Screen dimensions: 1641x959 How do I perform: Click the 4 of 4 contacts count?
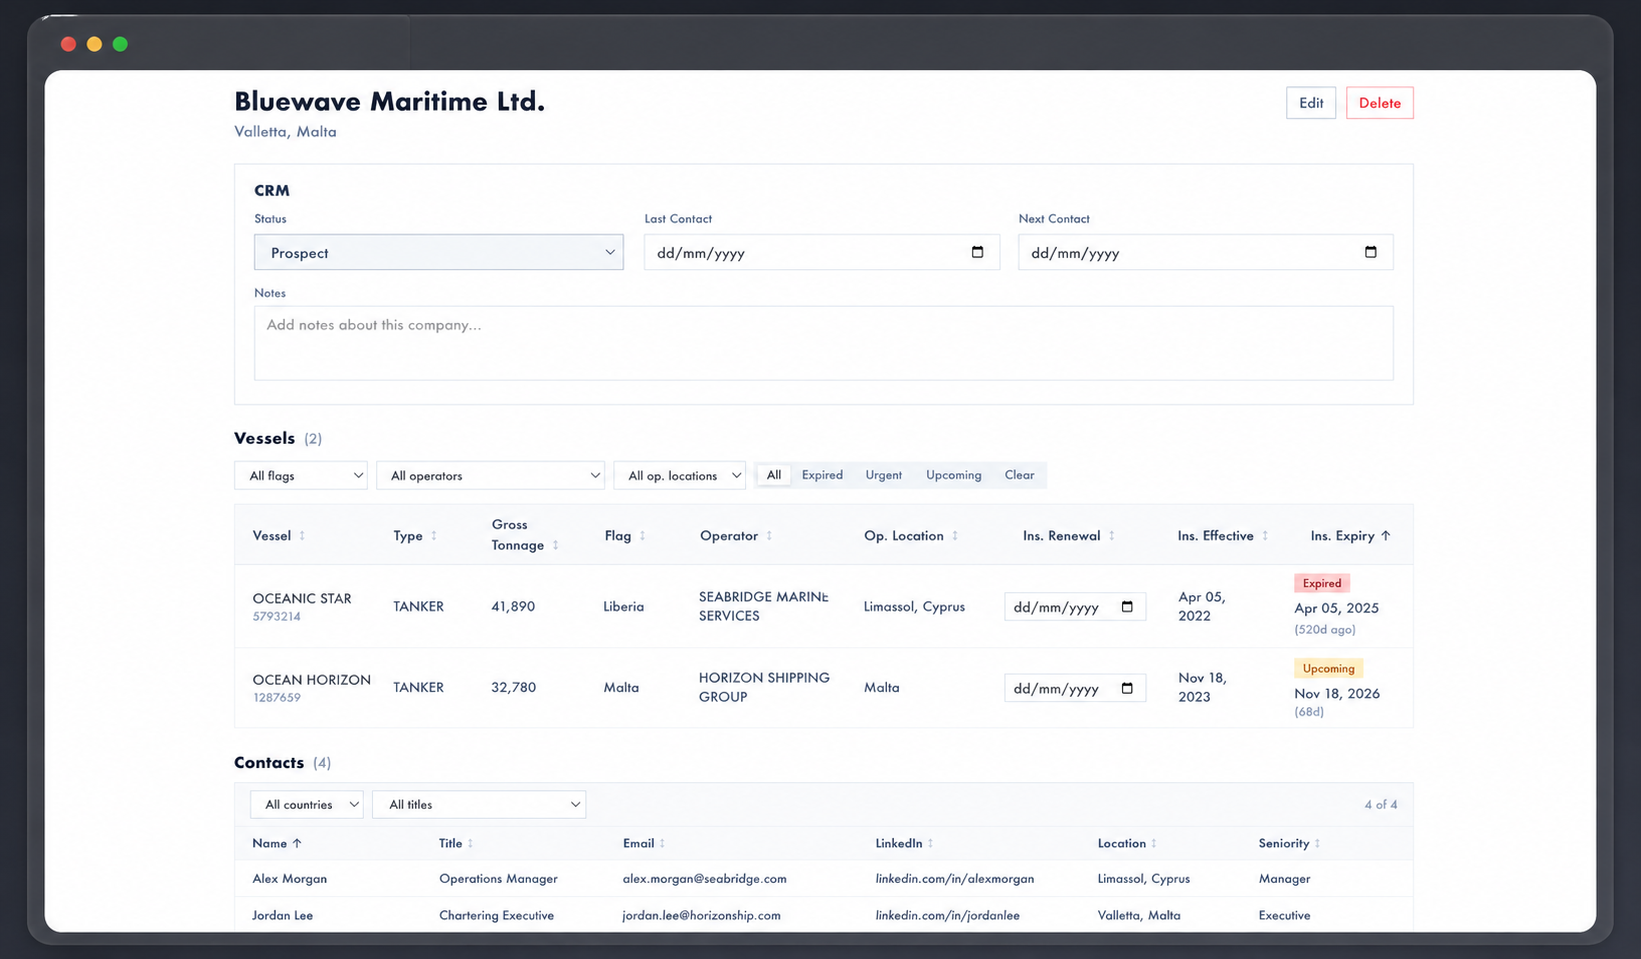point(1381,804)
